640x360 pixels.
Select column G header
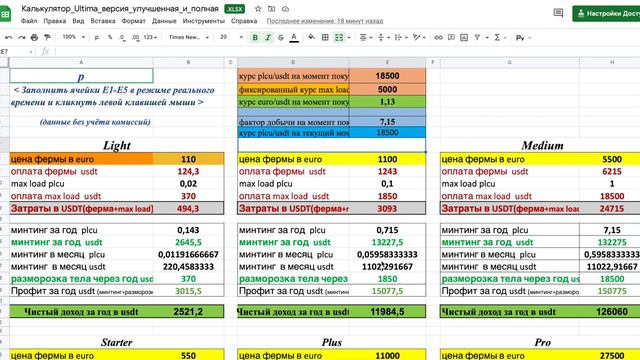coord(509,62)
